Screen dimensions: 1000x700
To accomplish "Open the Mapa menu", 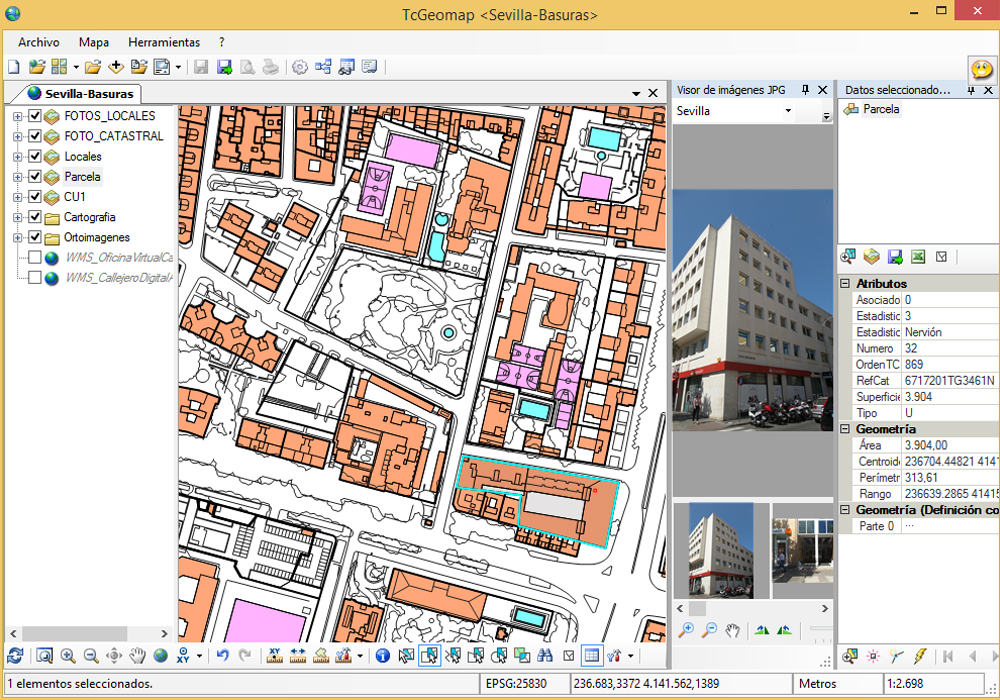I will (94, 42).
